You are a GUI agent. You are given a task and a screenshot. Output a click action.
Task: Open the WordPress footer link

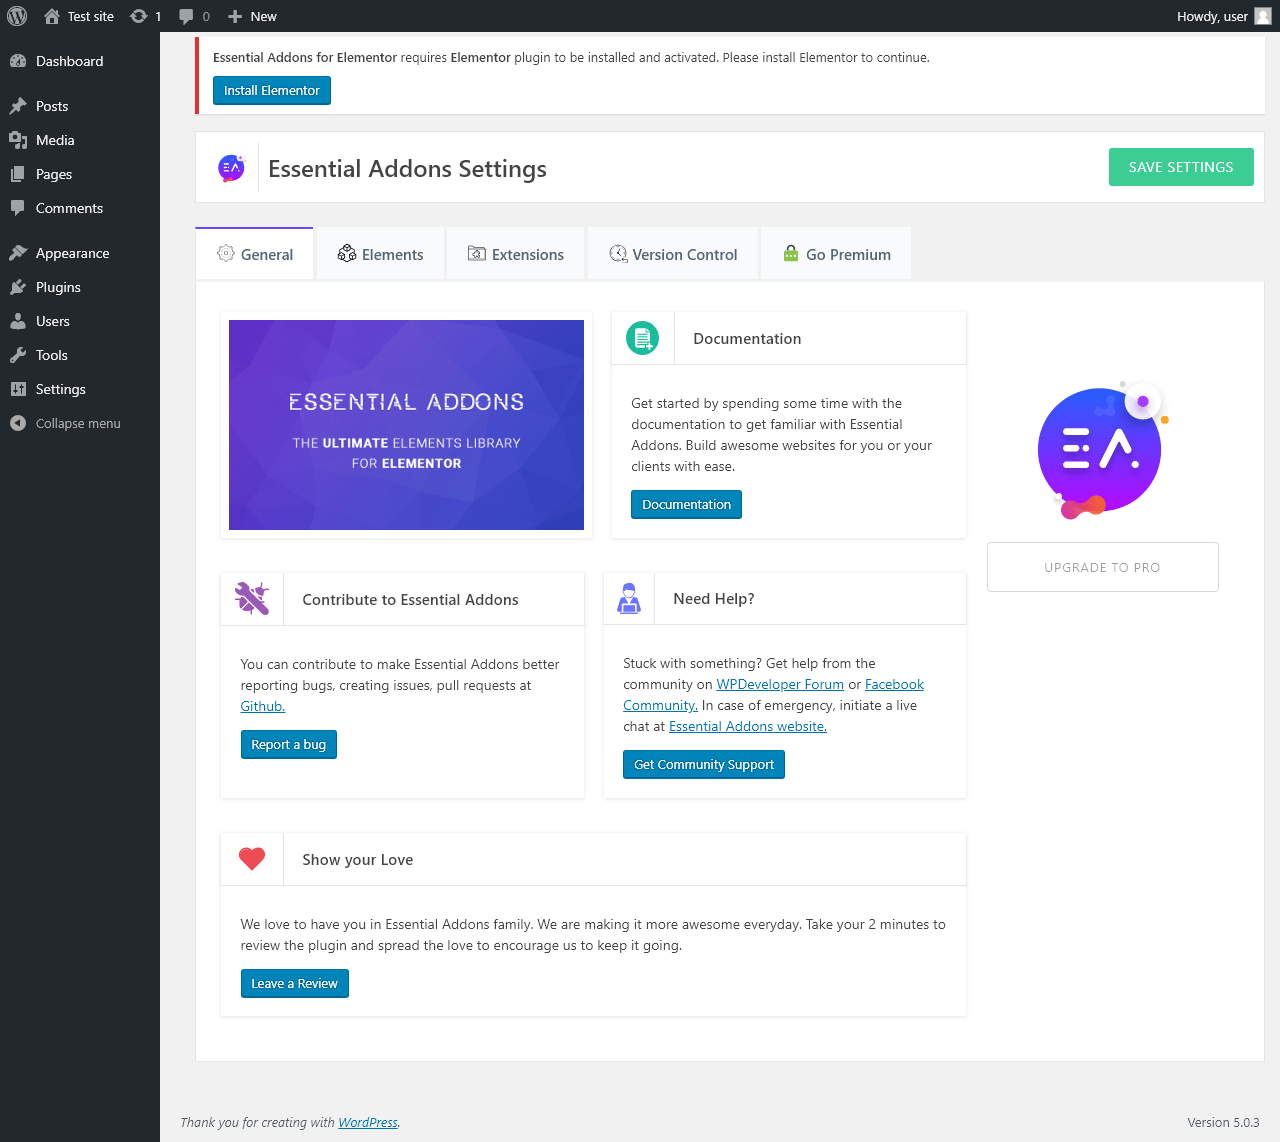point(368,1122)
